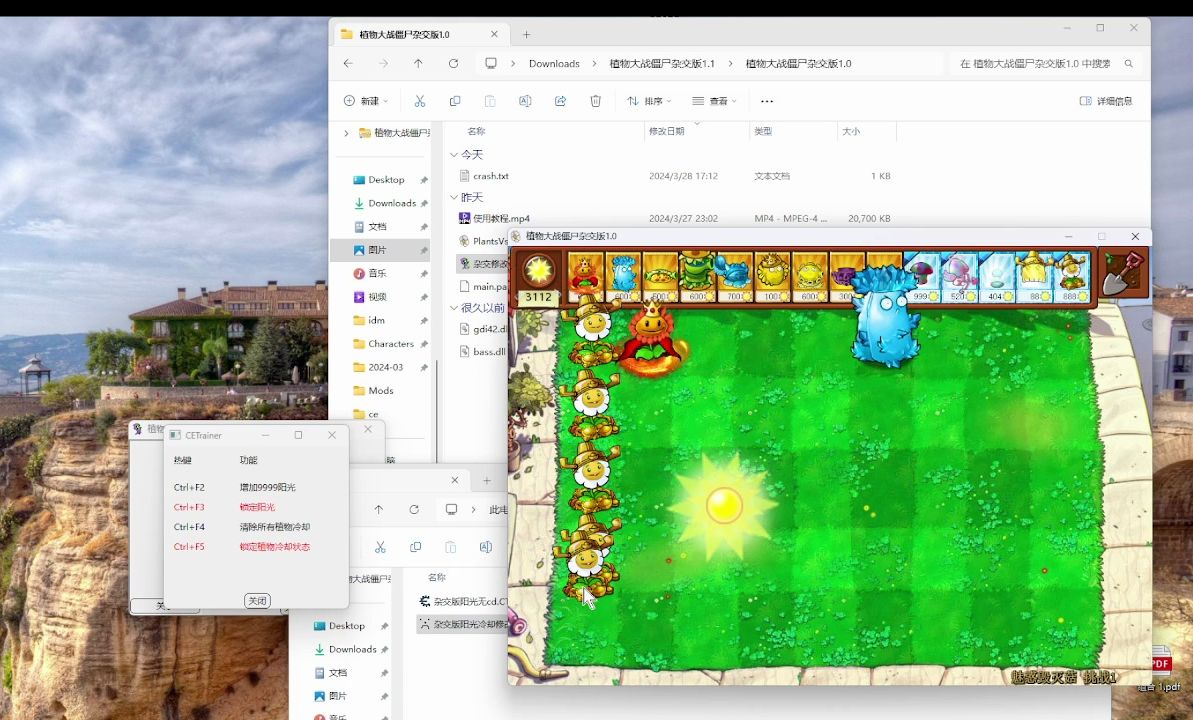Collapse the 今天 group
Image resolution: width=1193 pixels, height=720 pixels.
(x=454, y=155)
